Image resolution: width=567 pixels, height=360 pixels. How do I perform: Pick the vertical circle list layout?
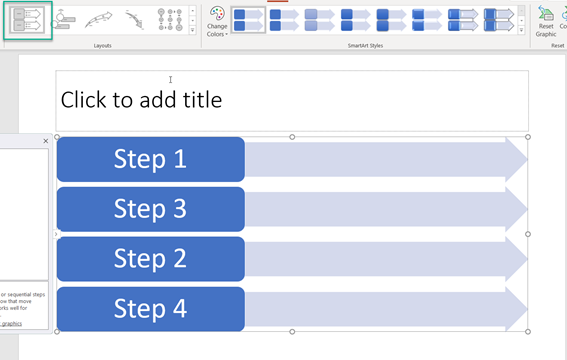click(x=170, y=20)
